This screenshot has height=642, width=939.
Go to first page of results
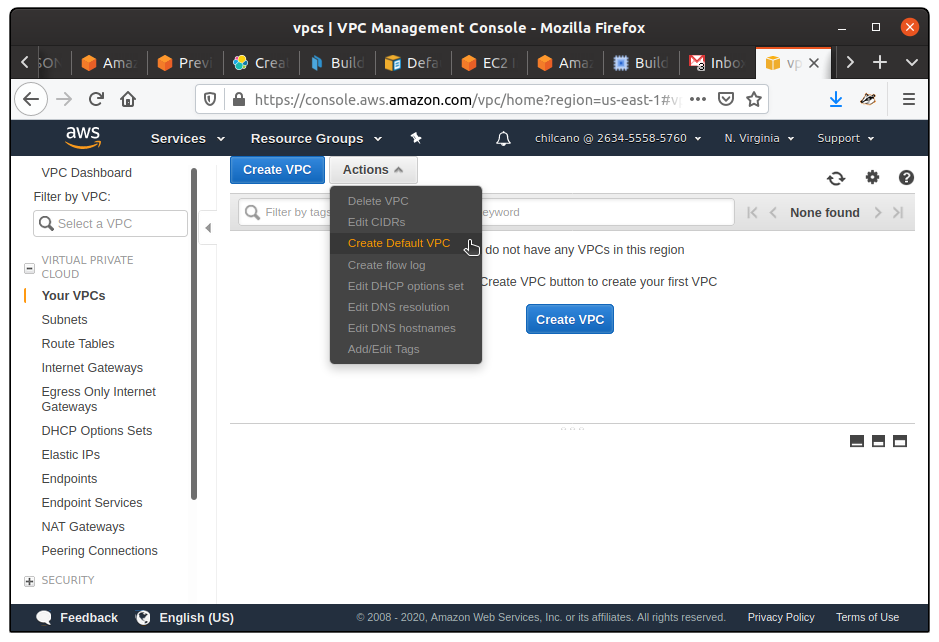point(752,213)
